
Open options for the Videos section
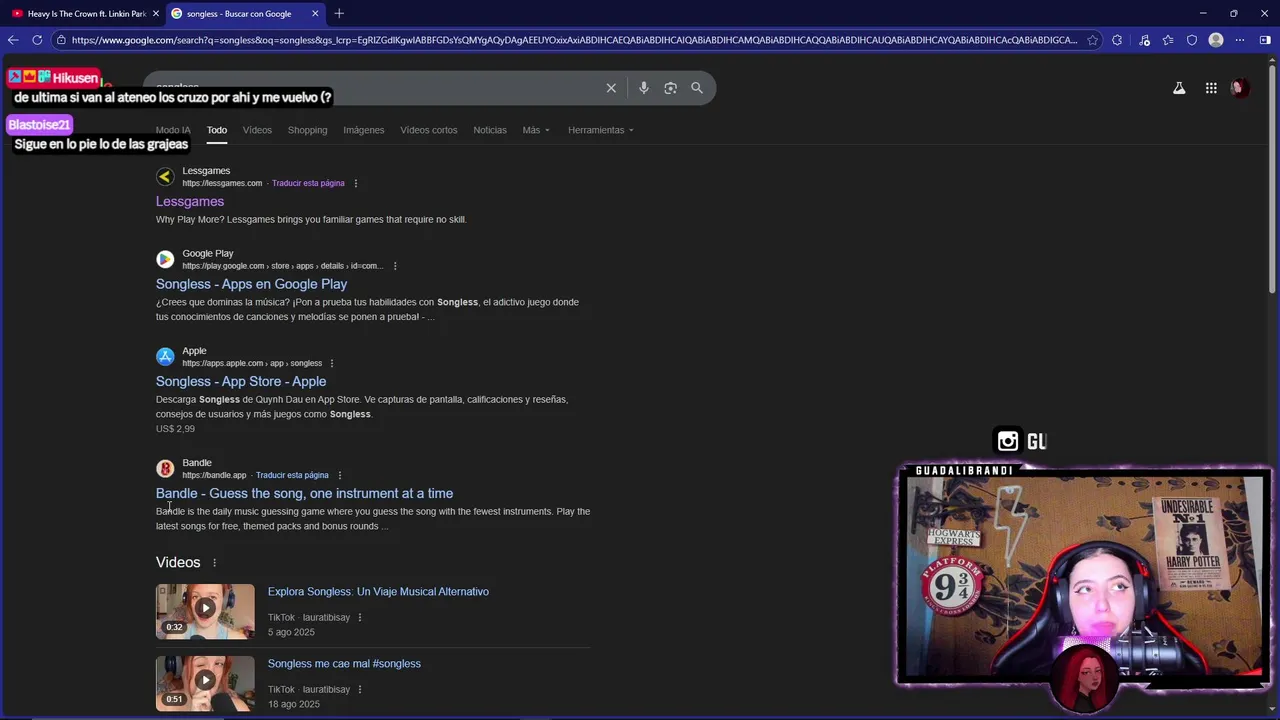click(214, 563)
